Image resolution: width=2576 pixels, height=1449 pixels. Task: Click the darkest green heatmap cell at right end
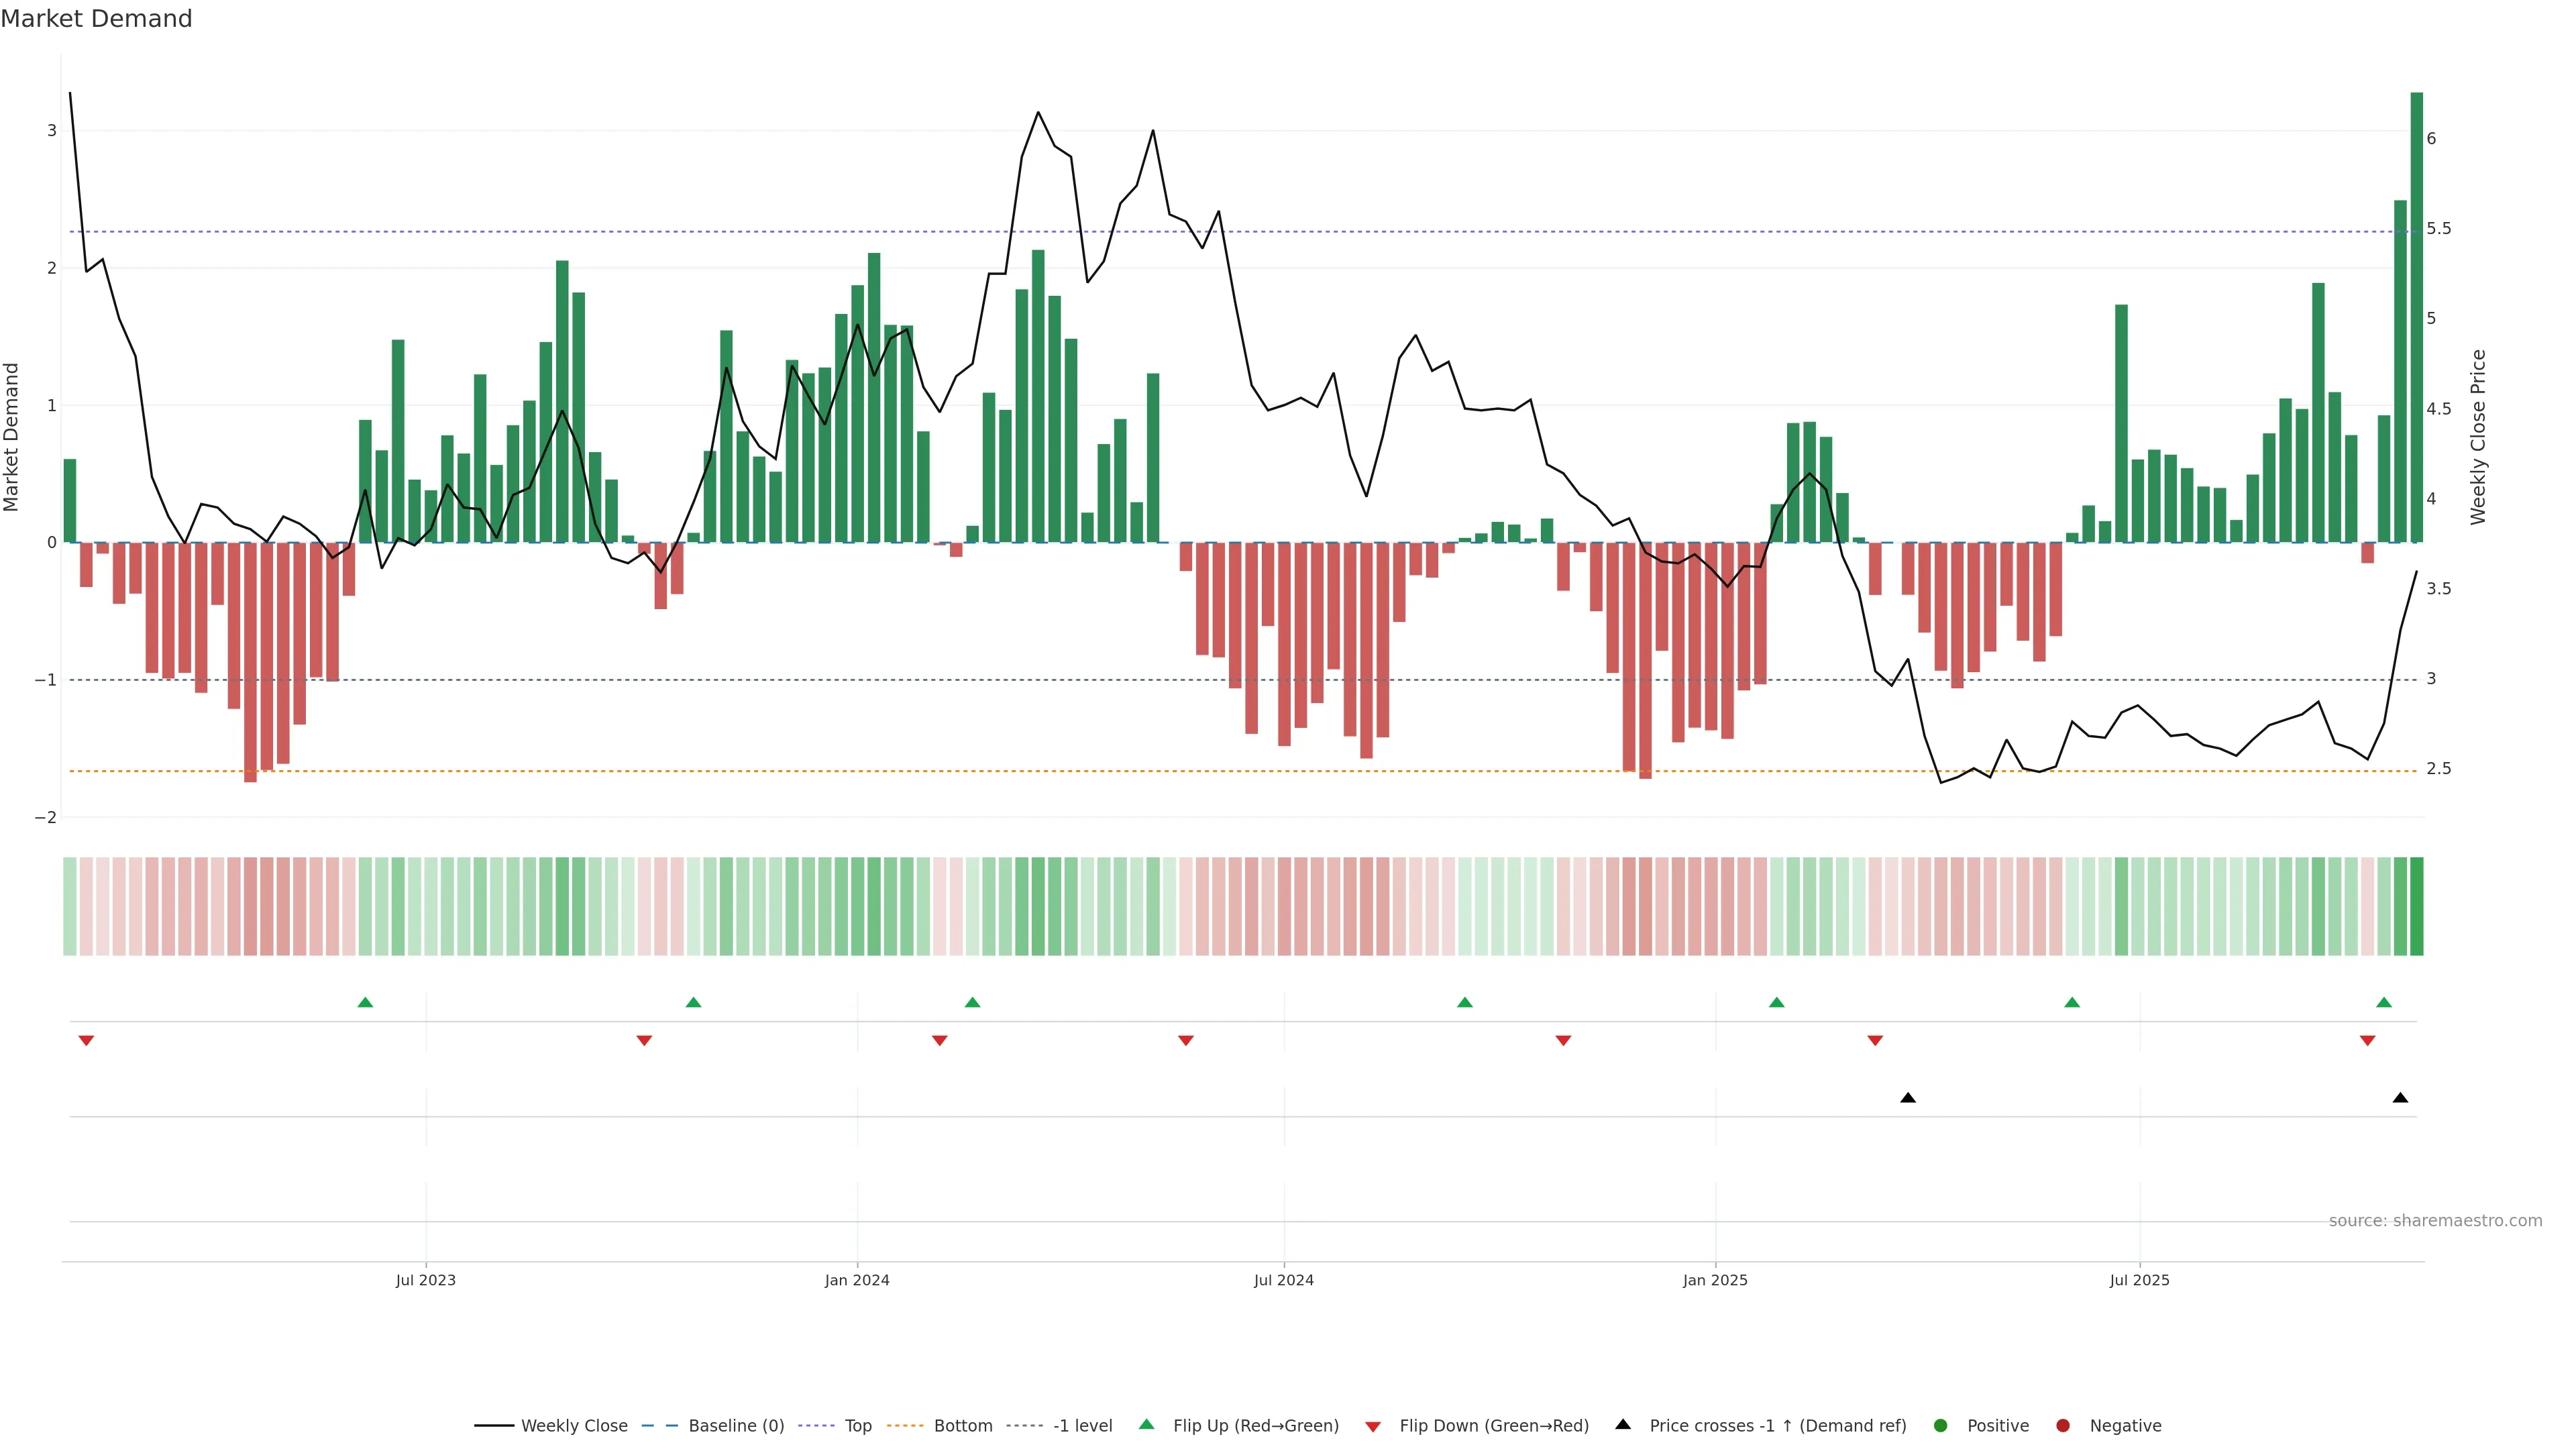2416,906
